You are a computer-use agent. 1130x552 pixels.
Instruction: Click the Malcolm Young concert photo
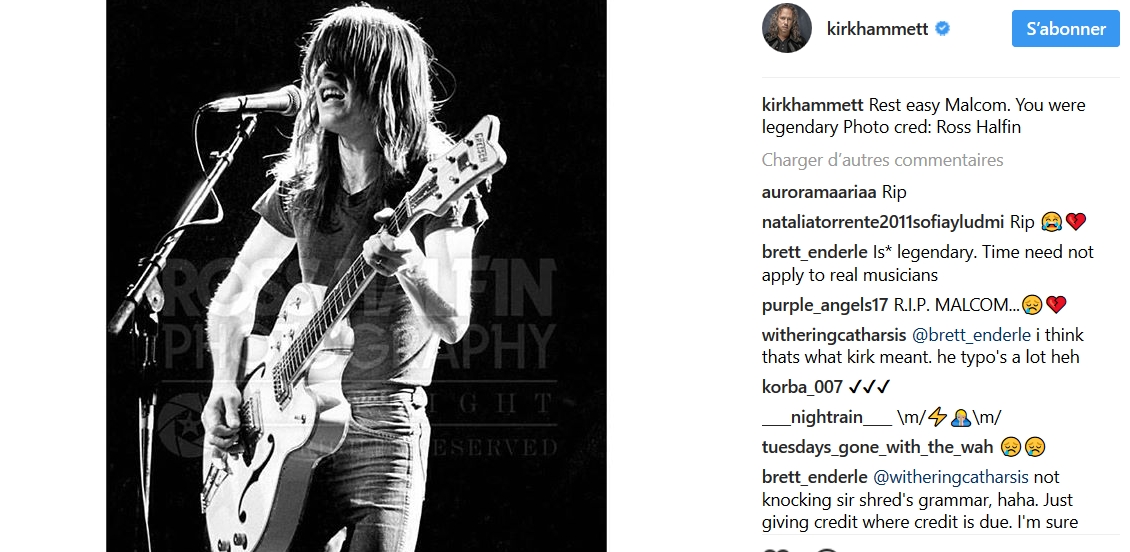pyautogui.click(x=356, y=276)
